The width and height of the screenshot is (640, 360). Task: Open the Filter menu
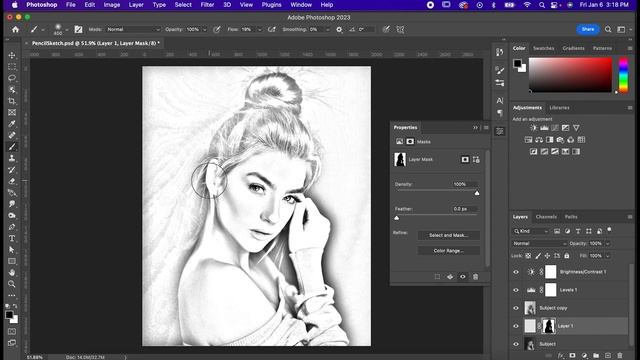pyautogui.click(x=207, y=5)
